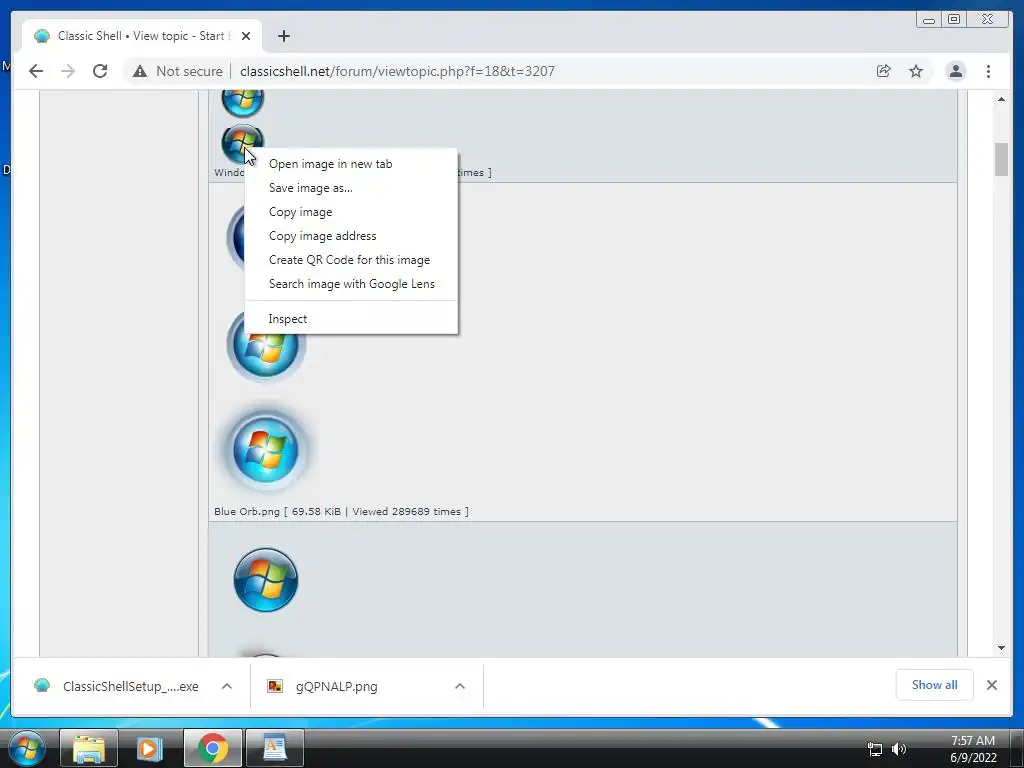
Task: Restore down the Chrome window
Action: (x=954, y=20)
